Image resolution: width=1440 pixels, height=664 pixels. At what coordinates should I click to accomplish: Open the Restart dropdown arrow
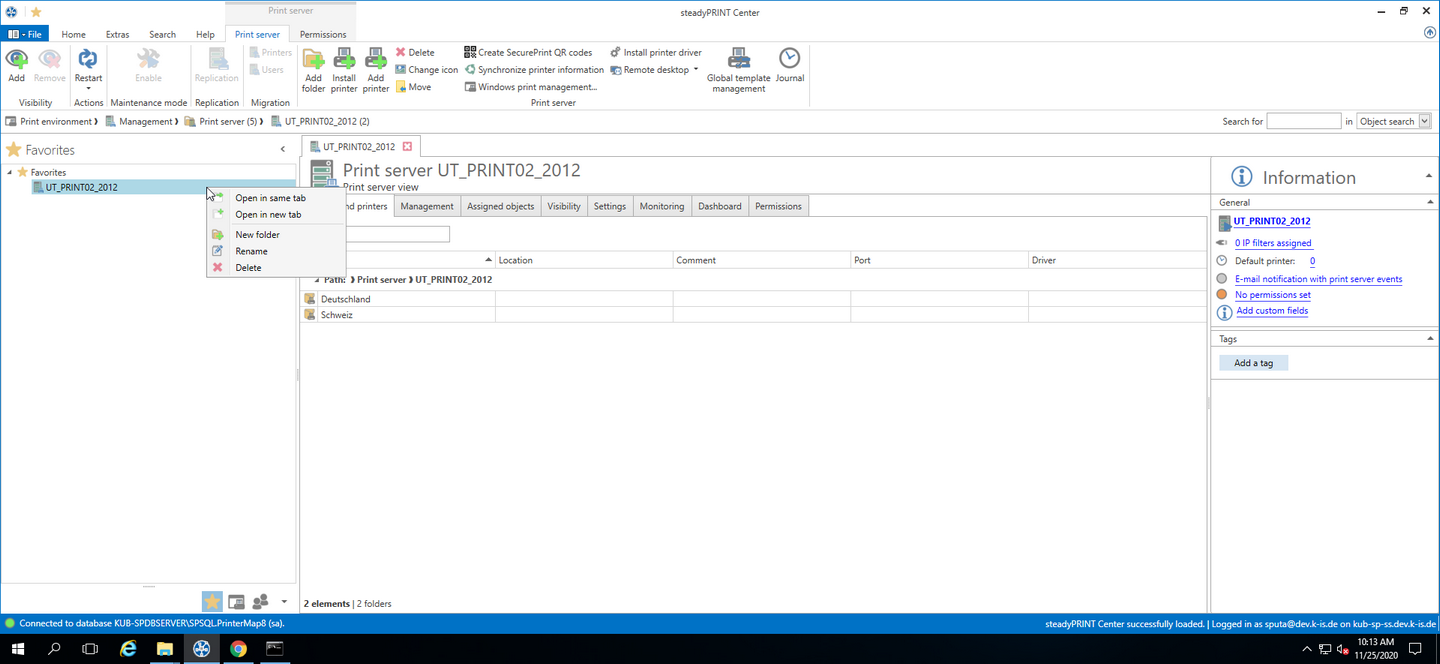click(x=88, y=89)
